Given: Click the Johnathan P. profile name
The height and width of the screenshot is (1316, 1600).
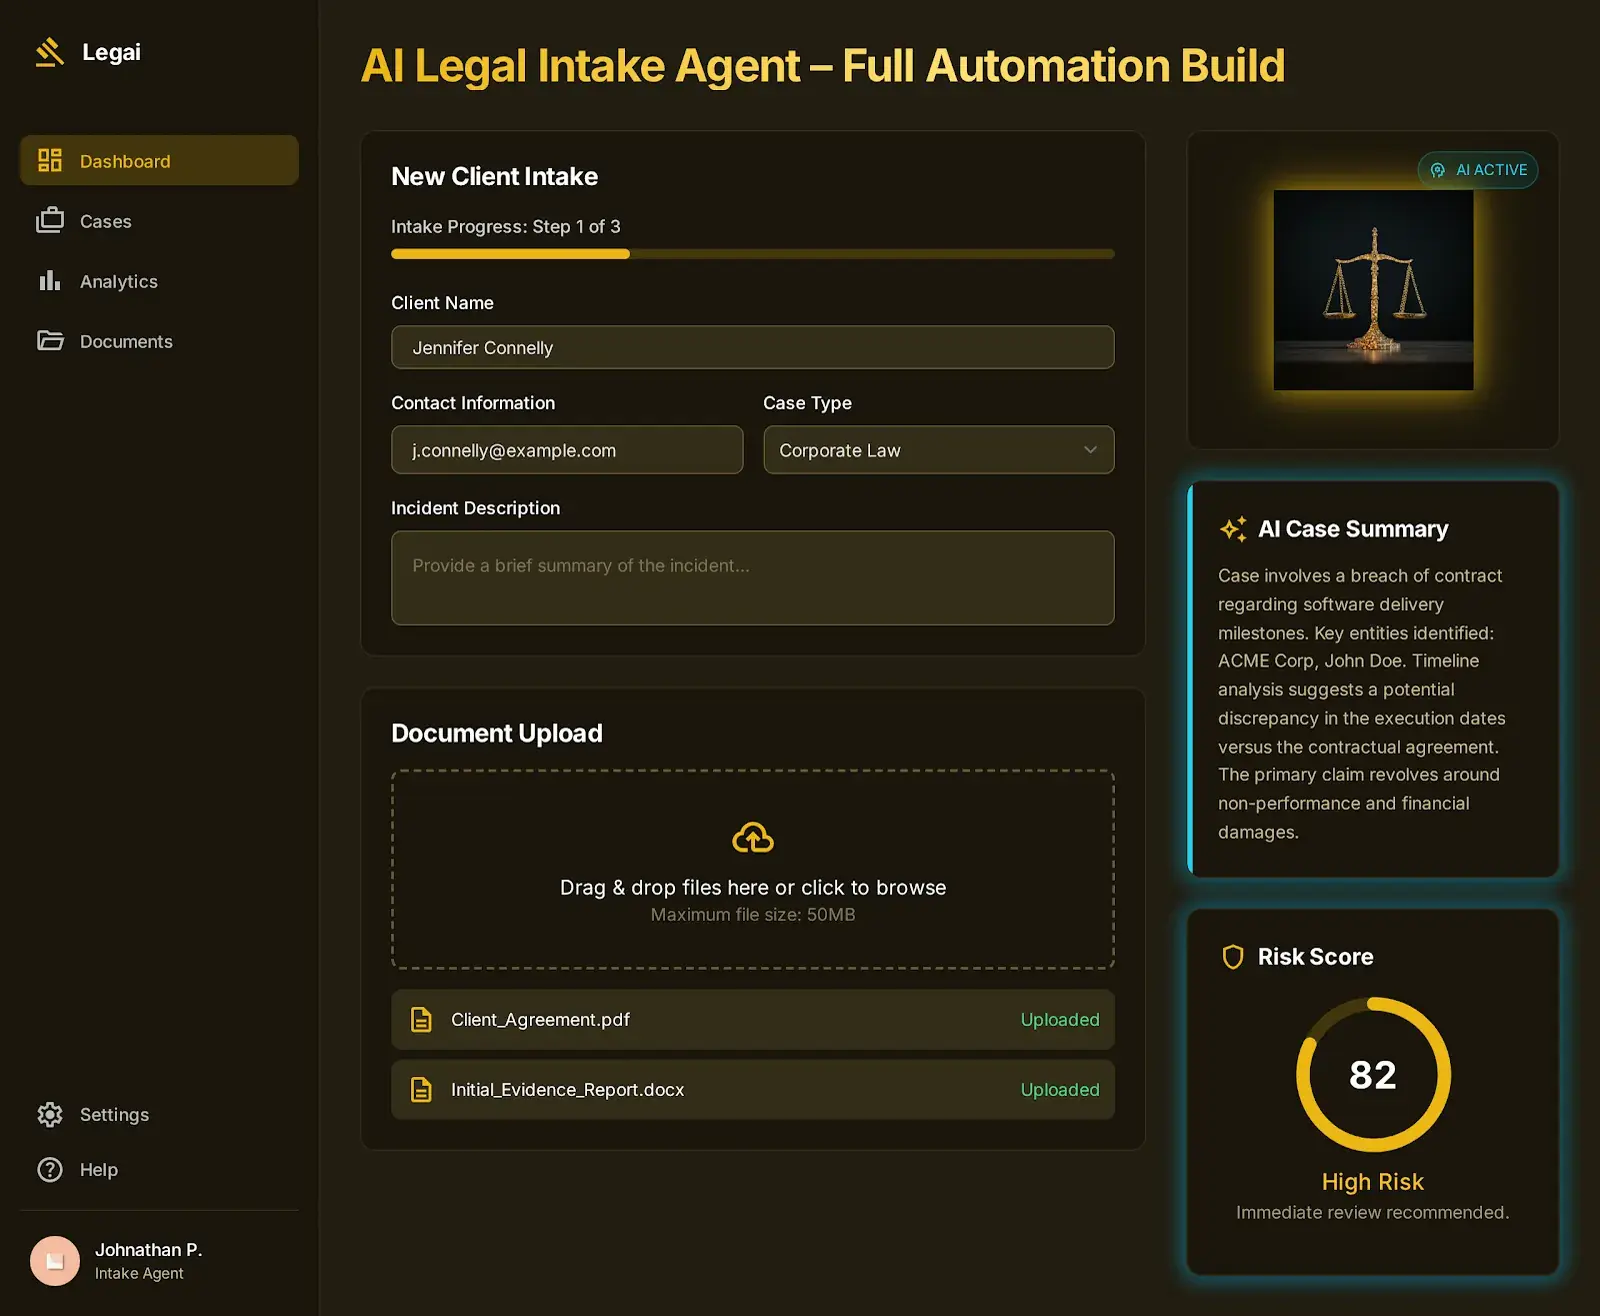Looking at the screenshot, I should (149, 1249).
